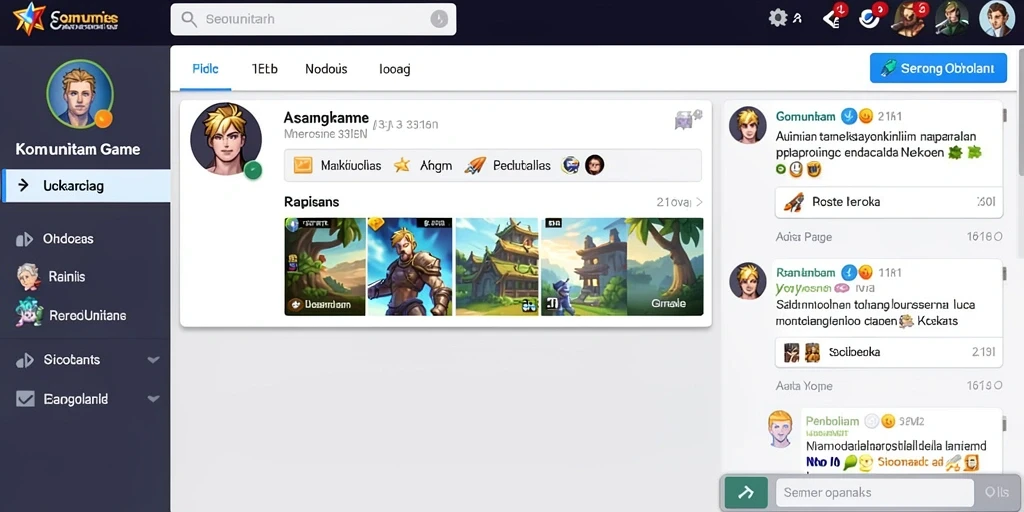Click the orange Maikuuclias picture icon
1024x512 pixels.
click(x=302, y=165)
